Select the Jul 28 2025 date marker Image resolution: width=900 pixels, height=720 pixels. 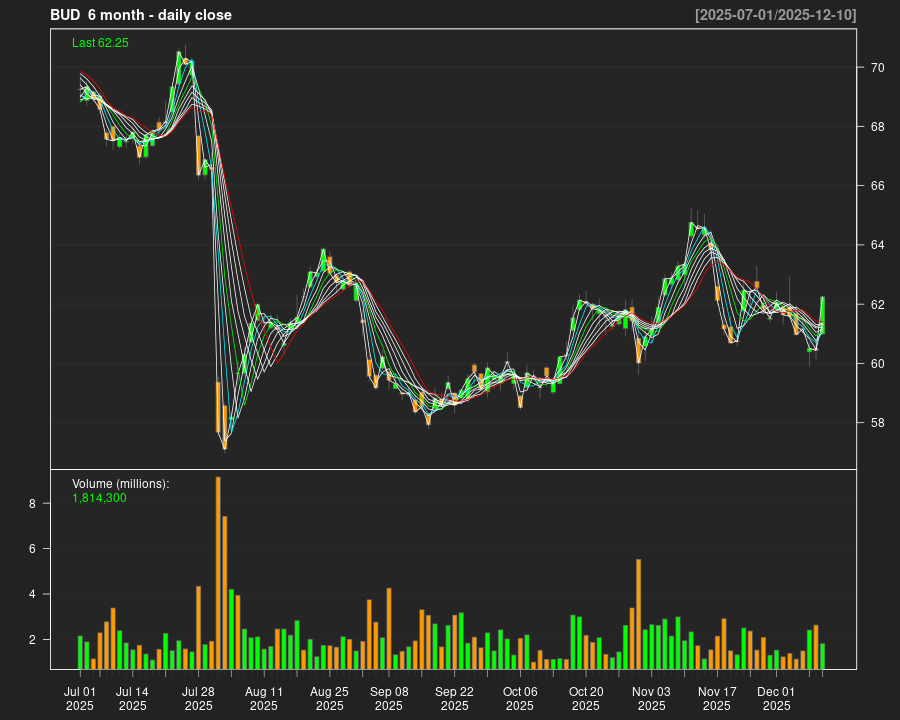coord(198,698)
